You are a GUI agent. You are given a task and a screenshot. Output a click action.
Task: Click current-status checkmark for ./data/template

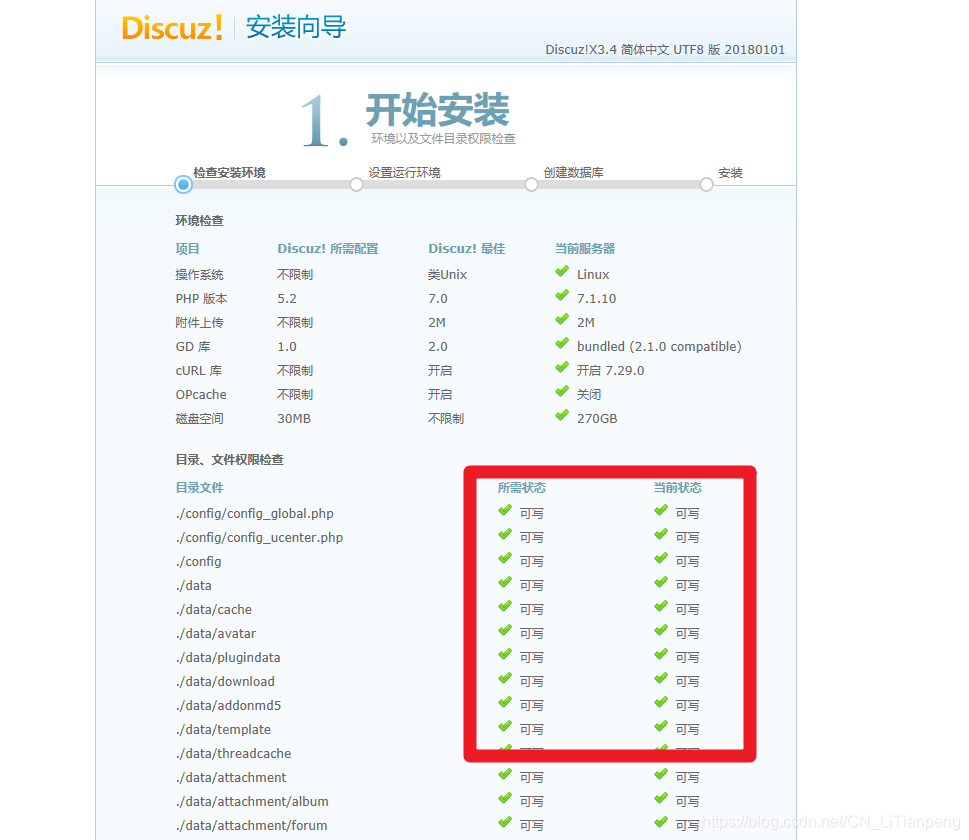[x=661, y=726]
